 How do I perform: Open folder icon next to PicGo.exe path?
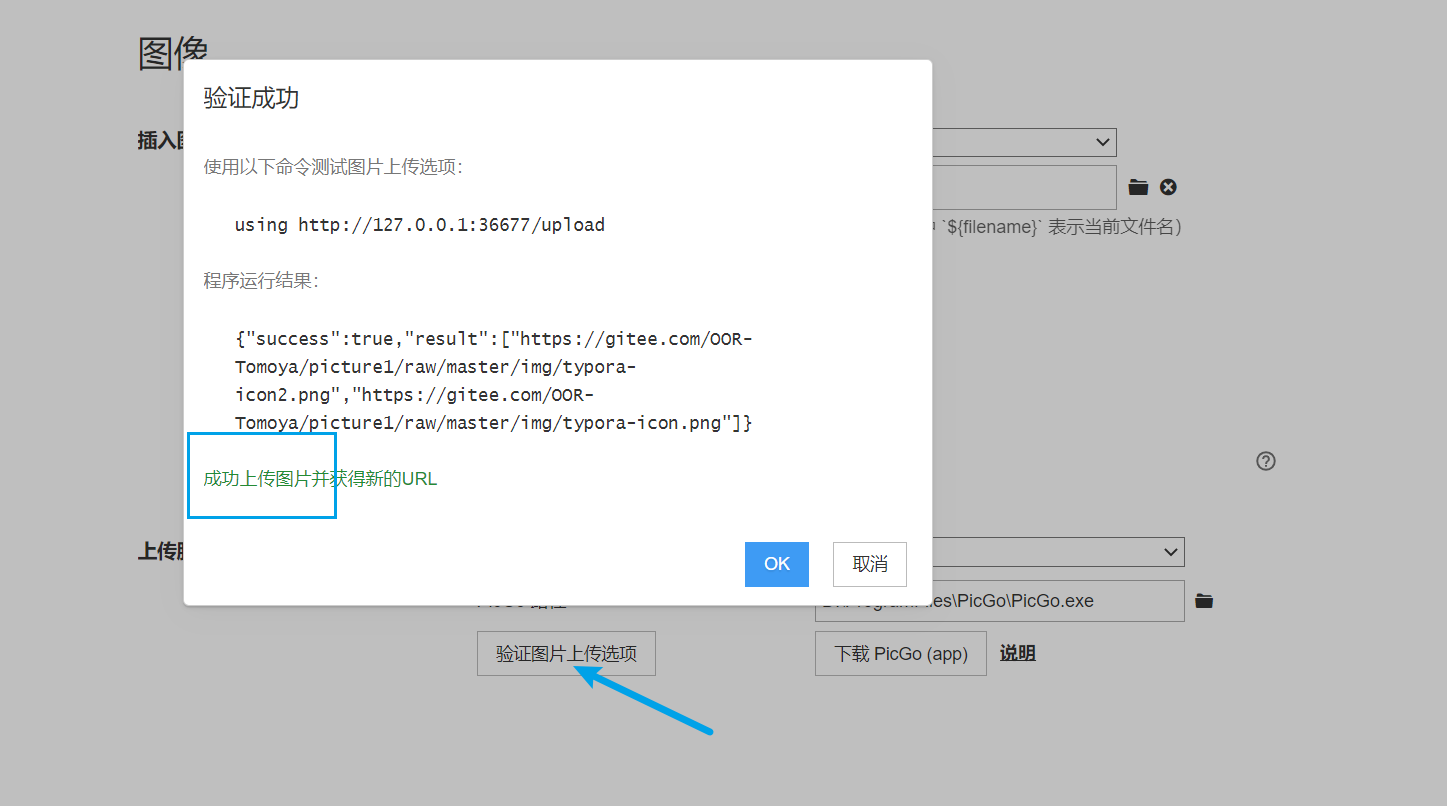1204,601
